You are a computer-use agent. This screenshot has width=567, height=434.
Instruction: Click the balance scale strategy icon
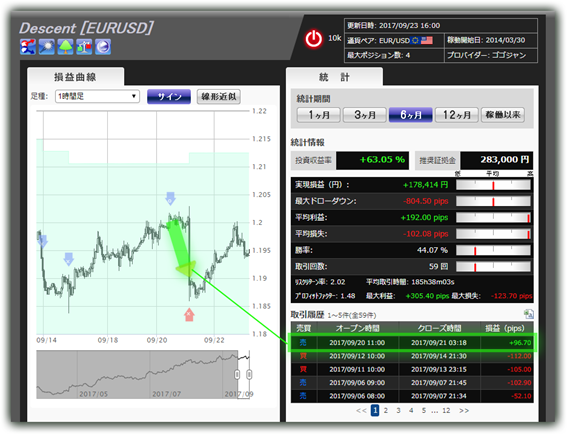tap(84, 47)
